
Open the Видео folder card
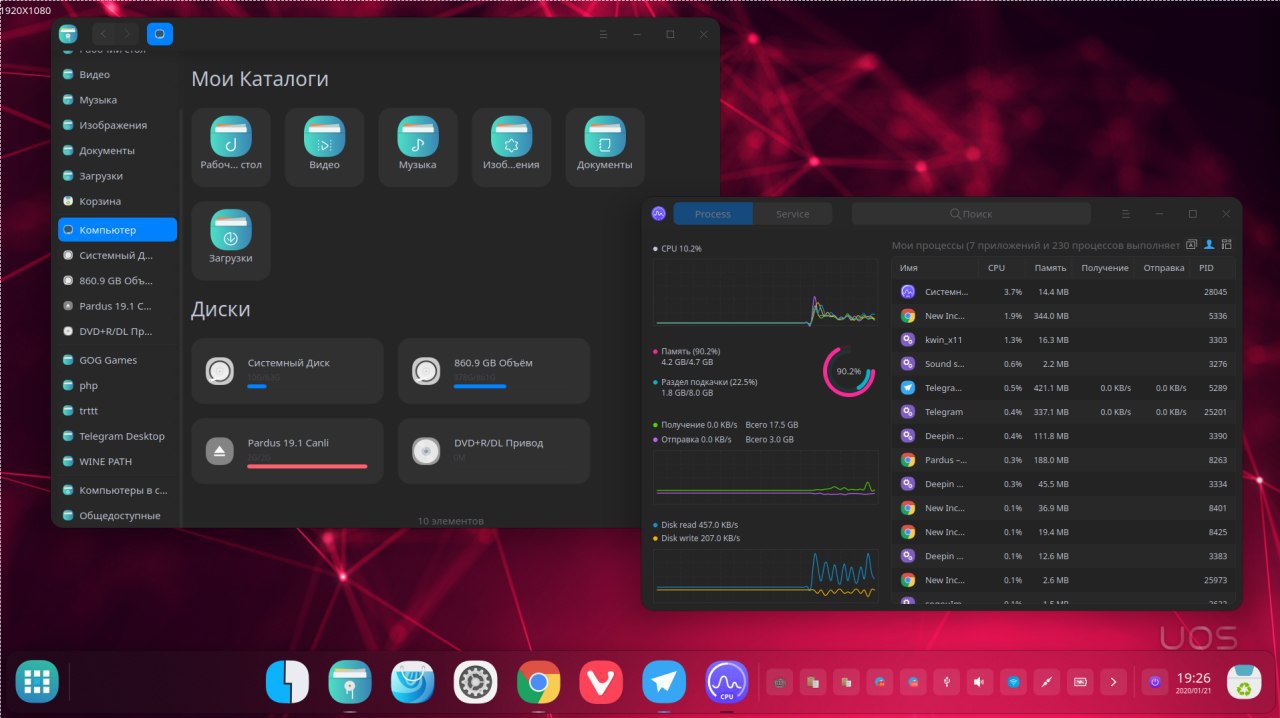(x=324, y=147)
